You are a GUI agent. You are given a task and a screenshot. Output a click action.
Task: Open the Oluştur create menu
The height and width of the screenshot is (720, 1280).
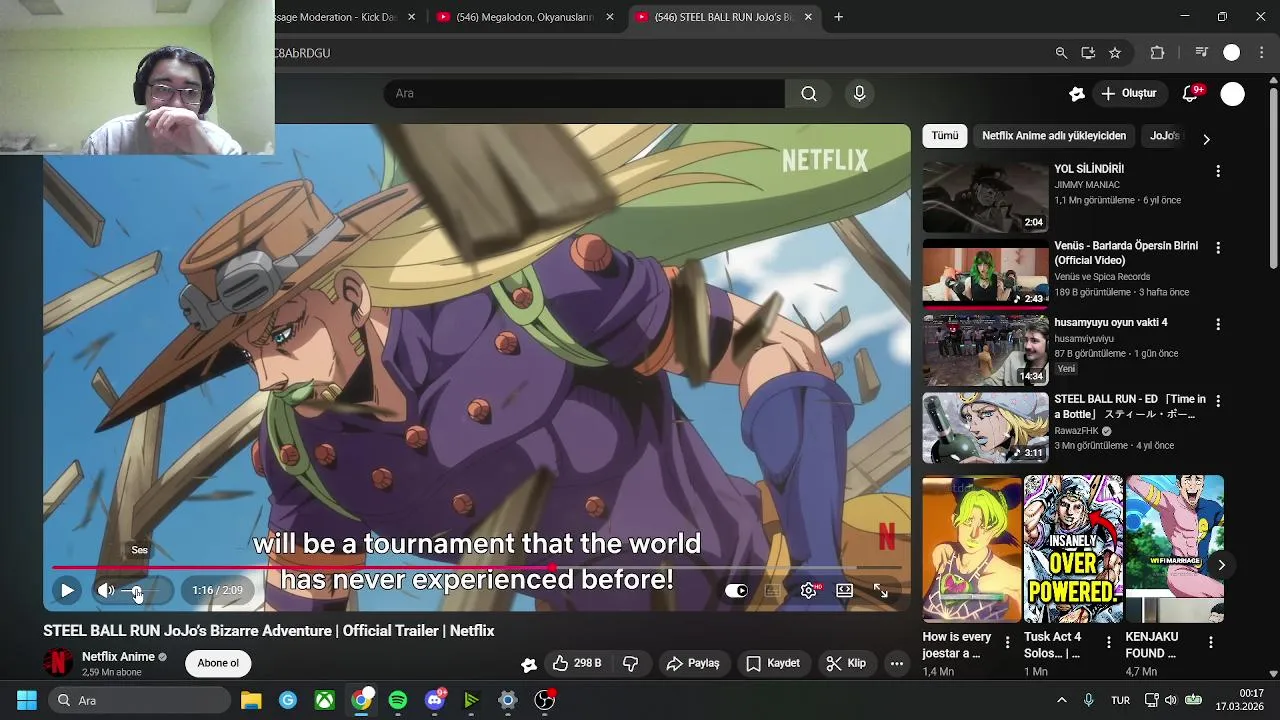pyautogui.click(x=1129, y=94)
